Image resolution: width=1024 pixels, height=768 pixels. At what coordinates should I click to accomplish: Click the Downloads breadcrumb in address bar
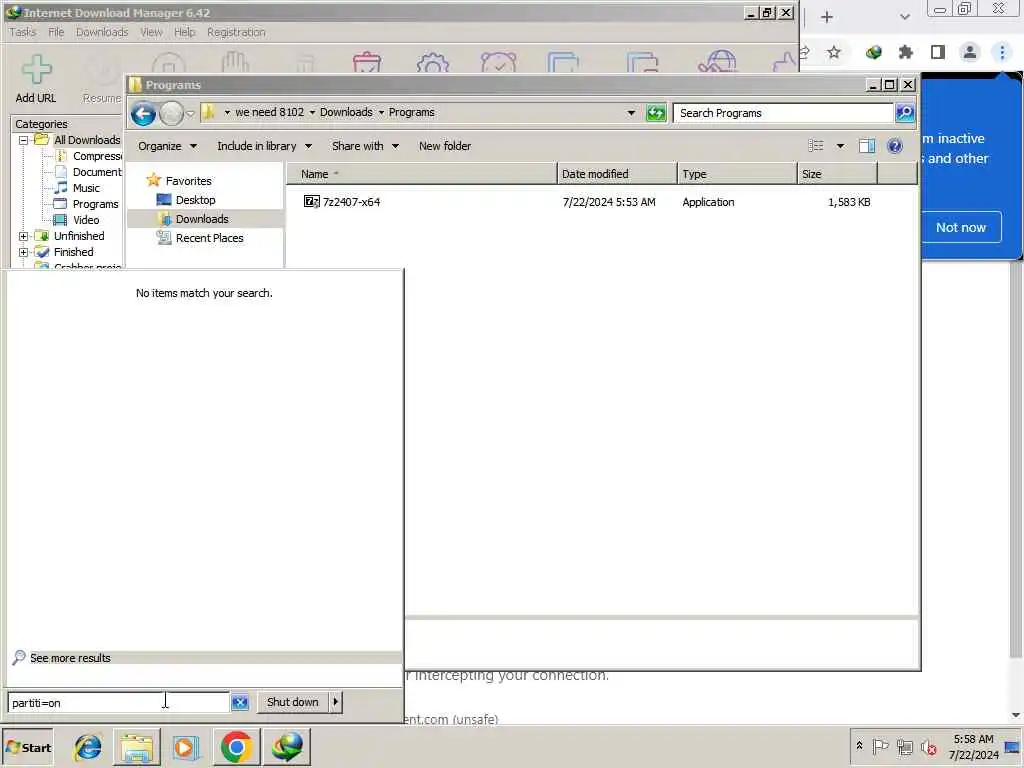coord(346,112)
